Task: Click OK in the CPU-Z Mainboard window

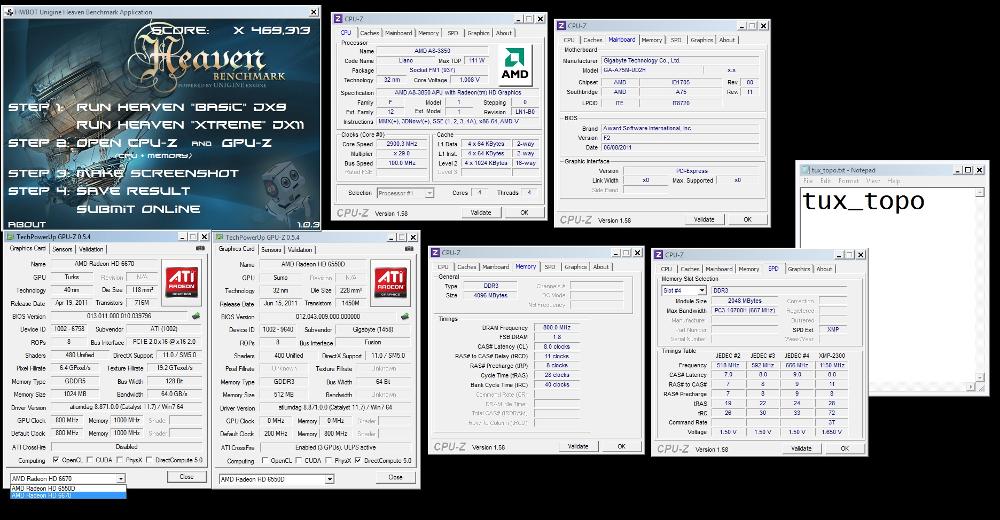Action: pos(747,219)
